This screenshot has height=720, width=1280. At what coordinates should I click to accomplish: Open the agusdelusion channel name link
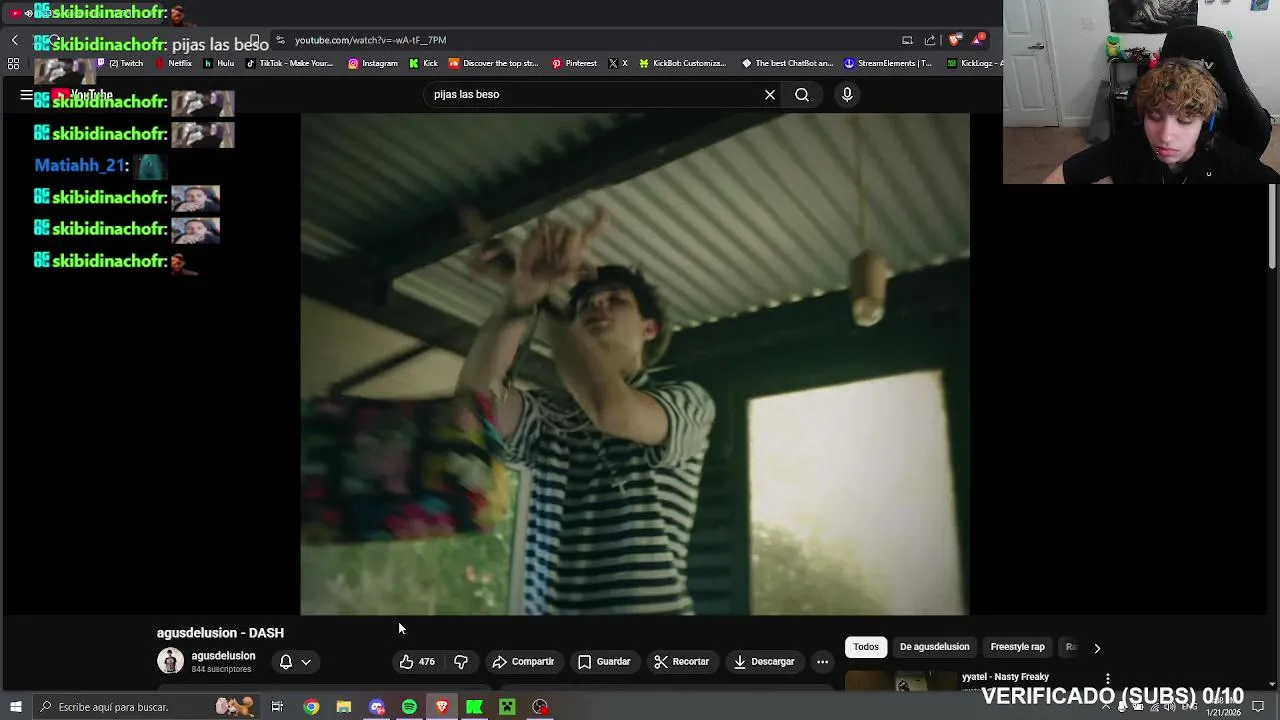[223, 656]
